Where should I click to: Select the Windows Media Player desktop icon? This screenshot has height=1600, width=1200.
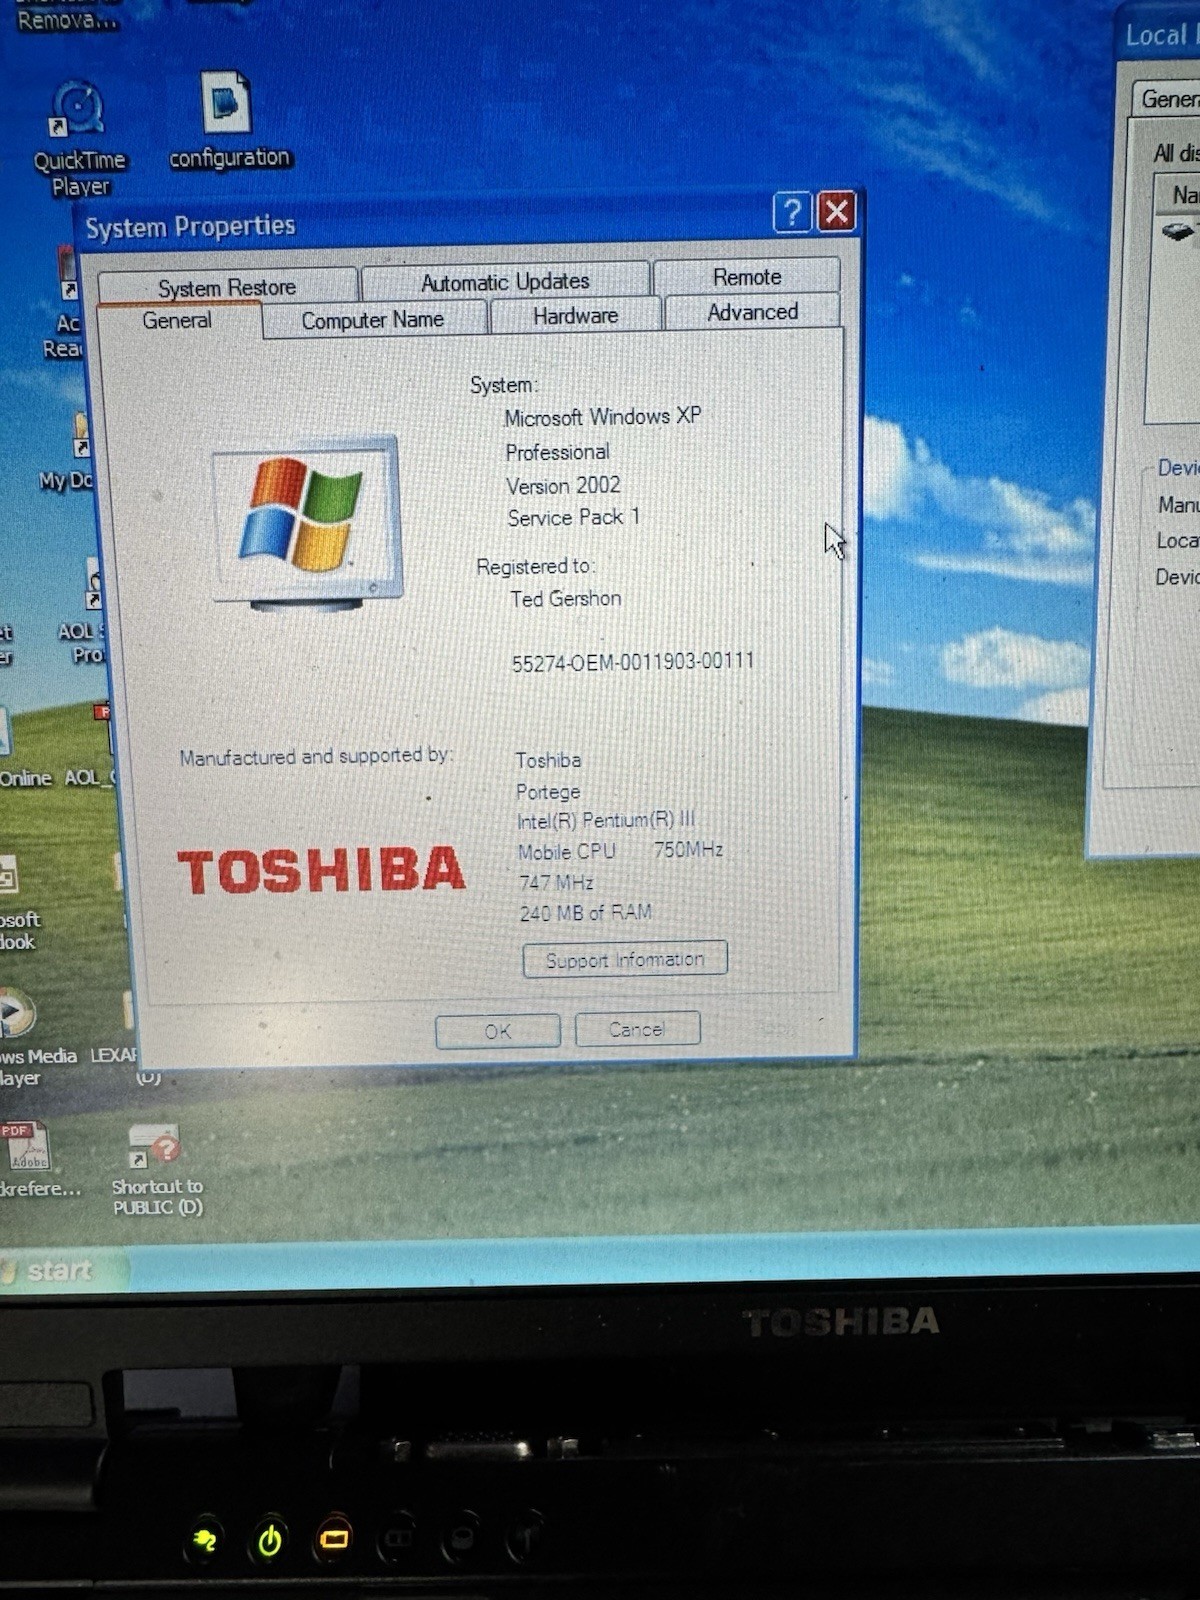coord(16,1013)
